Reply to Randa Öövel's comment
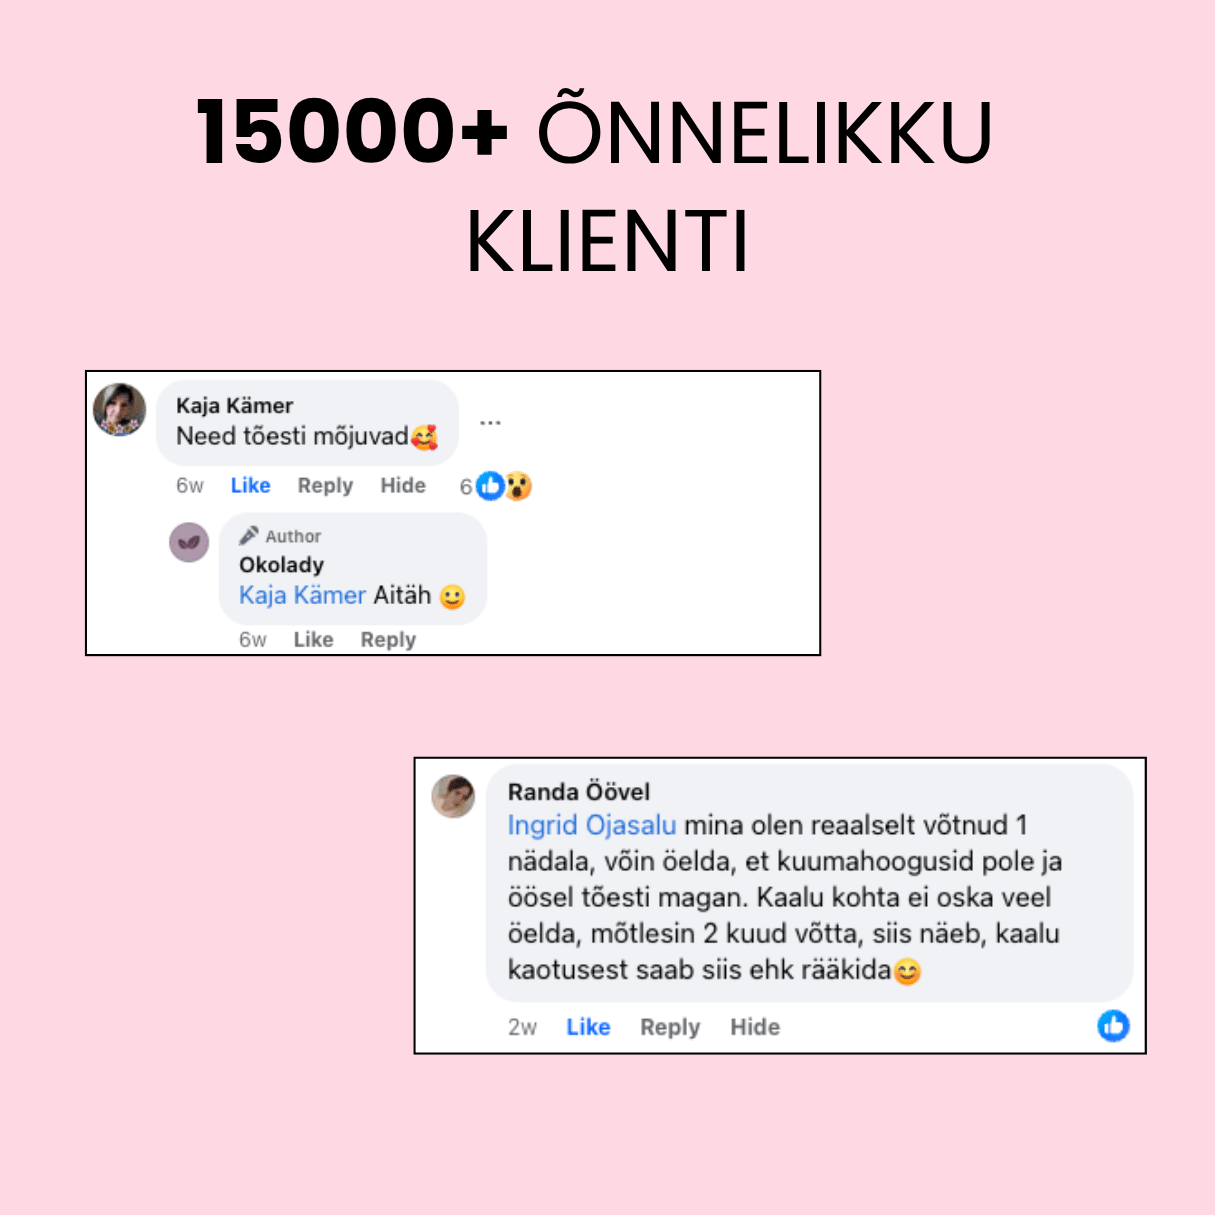 coord(670,1027)
